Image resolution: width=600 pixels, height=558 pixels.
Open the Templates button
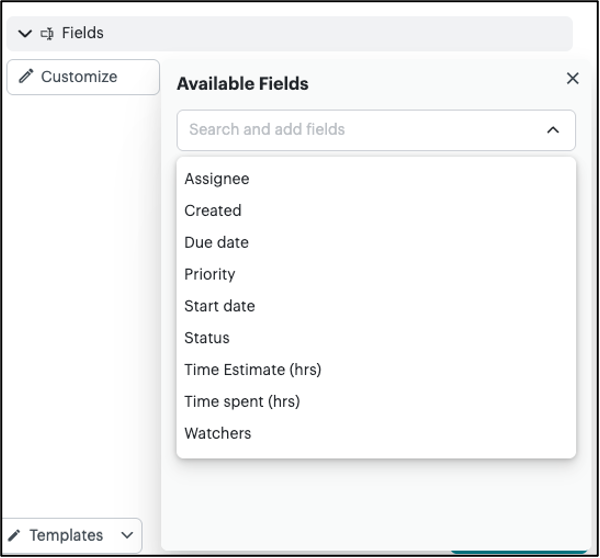(66, 536)
